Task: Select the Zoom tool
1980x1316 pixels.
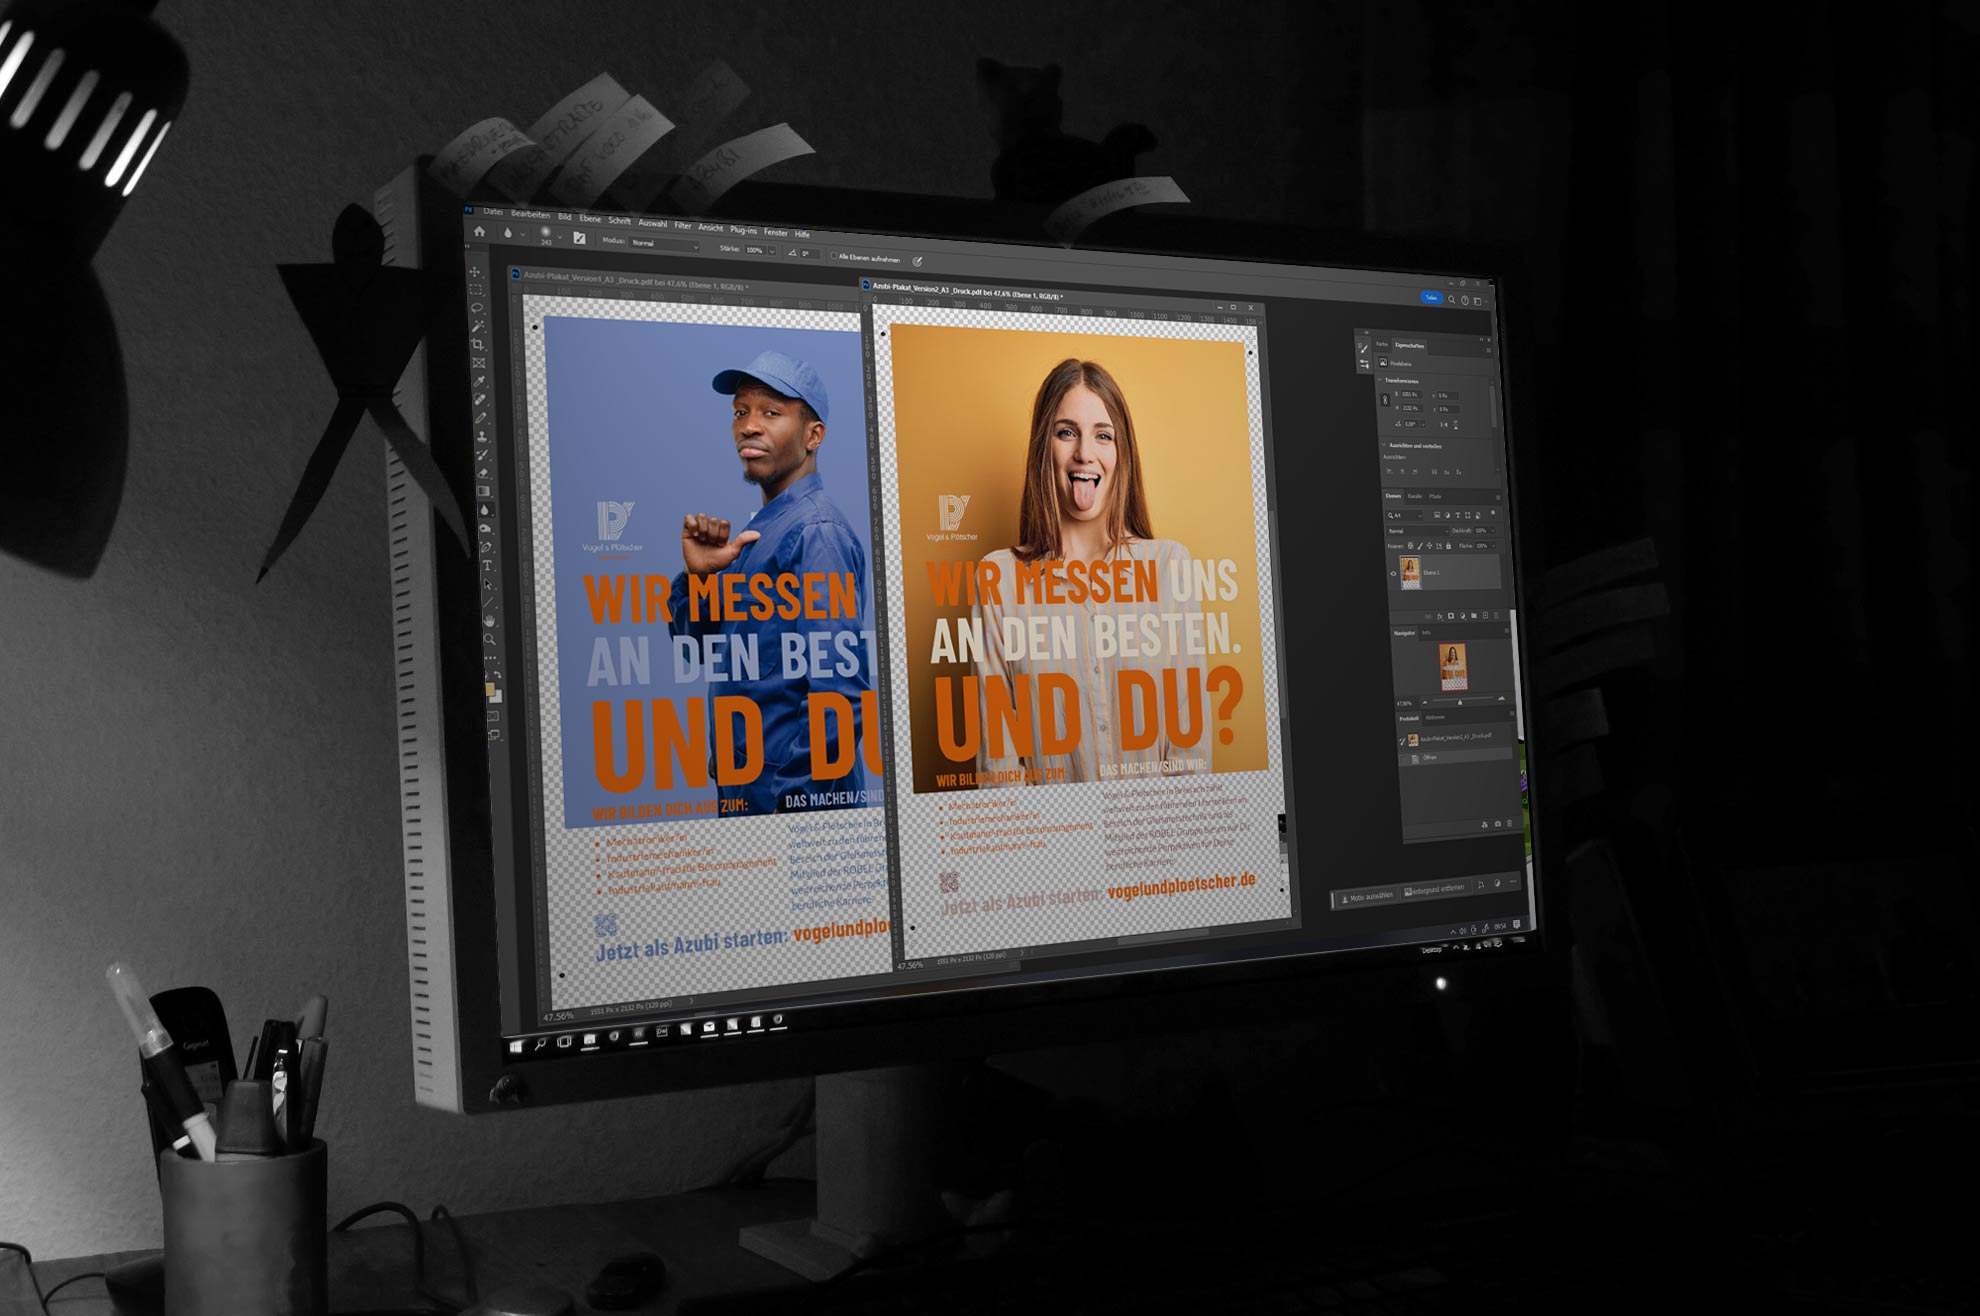Action: [x=490, y=639]
